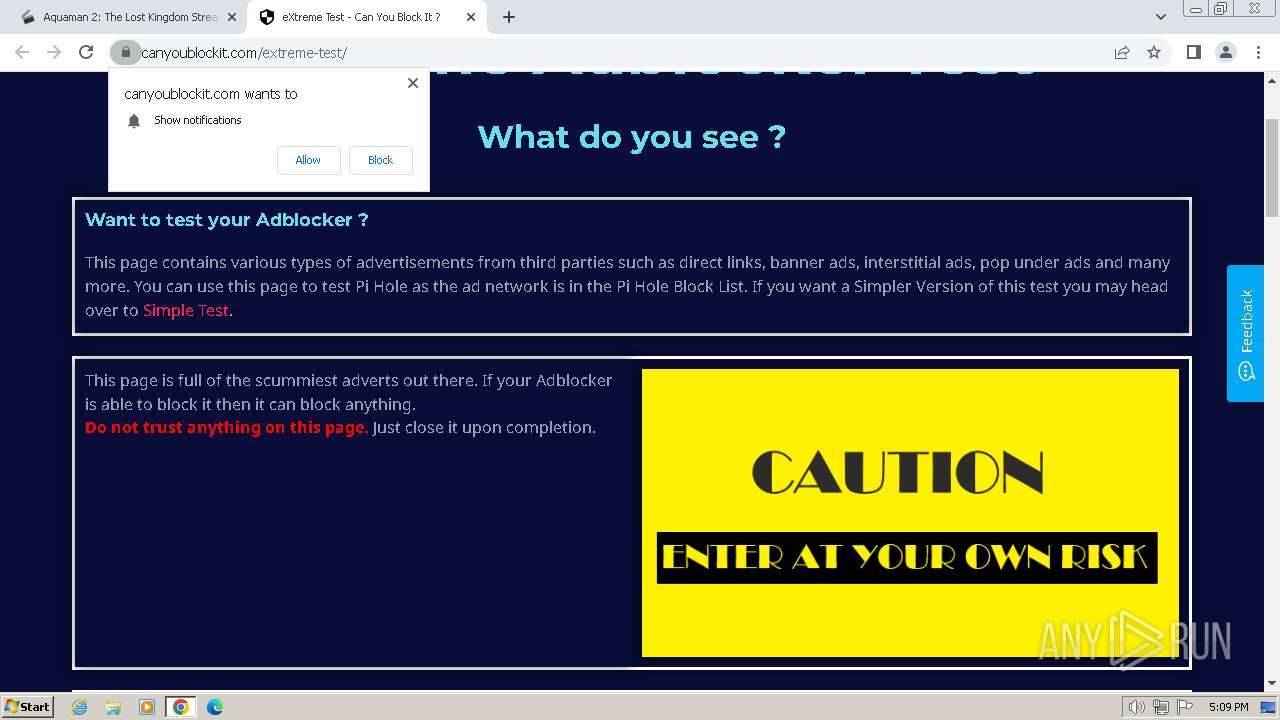The image size is (1280, 720).
Task: Toggle the browser side panel
Action: click(x=1193, y=52)
